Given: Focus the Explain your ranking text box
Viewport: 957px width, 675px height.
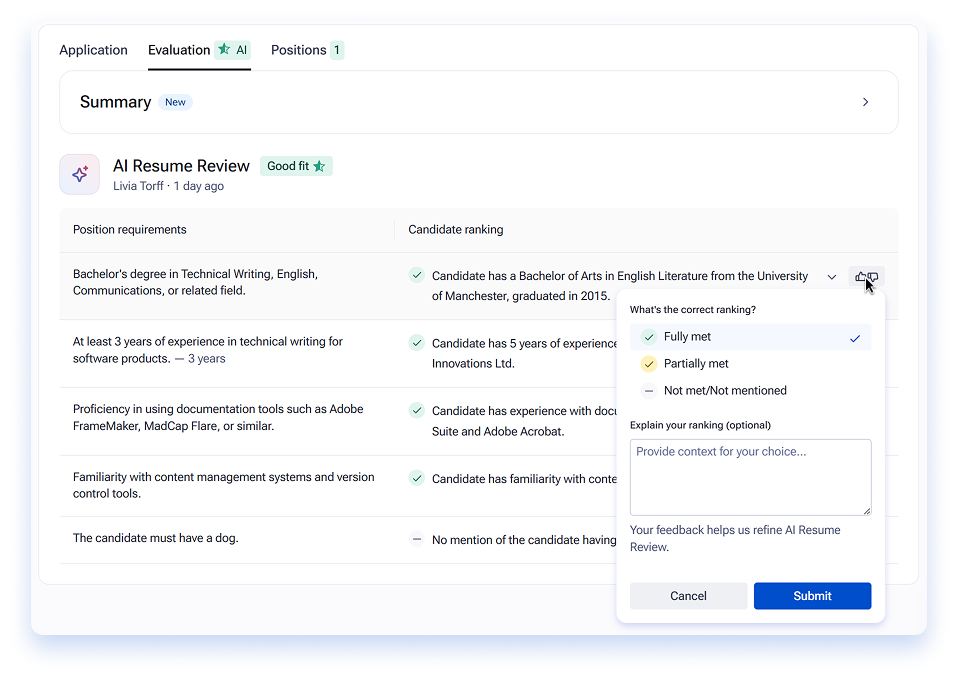Looking at the screenshot, I should 750,477.
